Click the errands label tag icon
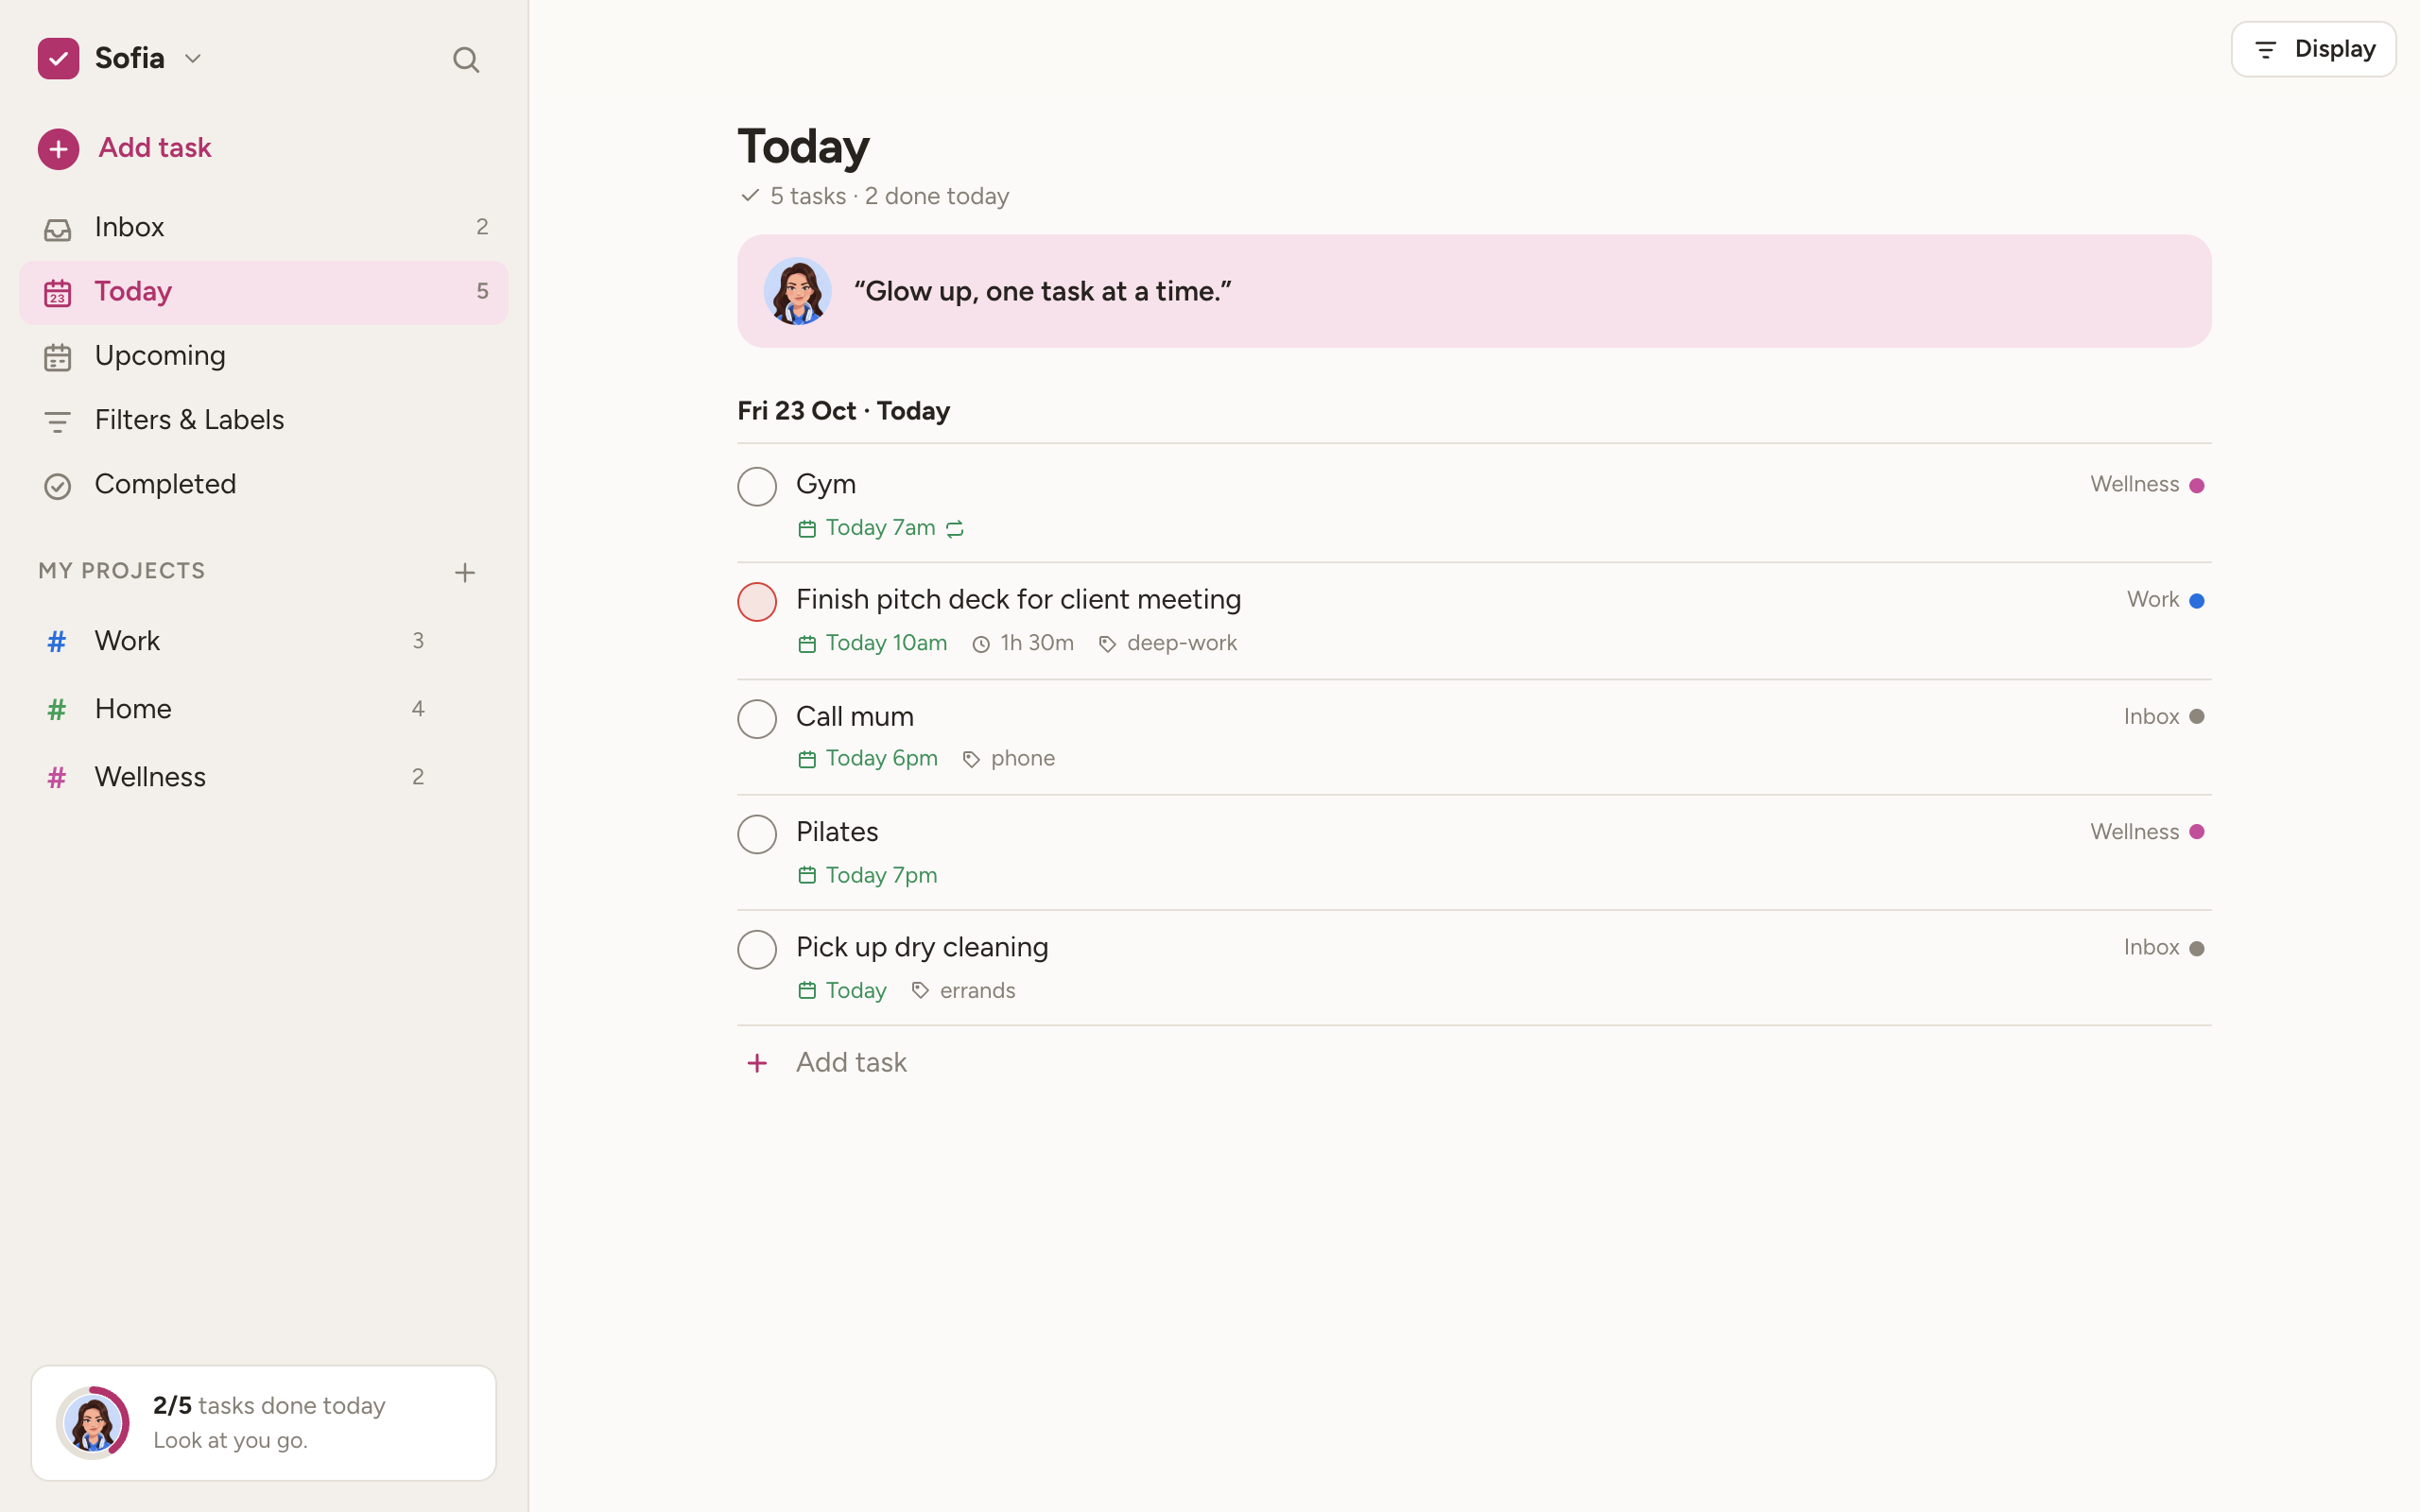This screenshot has height=1512, width=2420. click(x=920, y=991)
